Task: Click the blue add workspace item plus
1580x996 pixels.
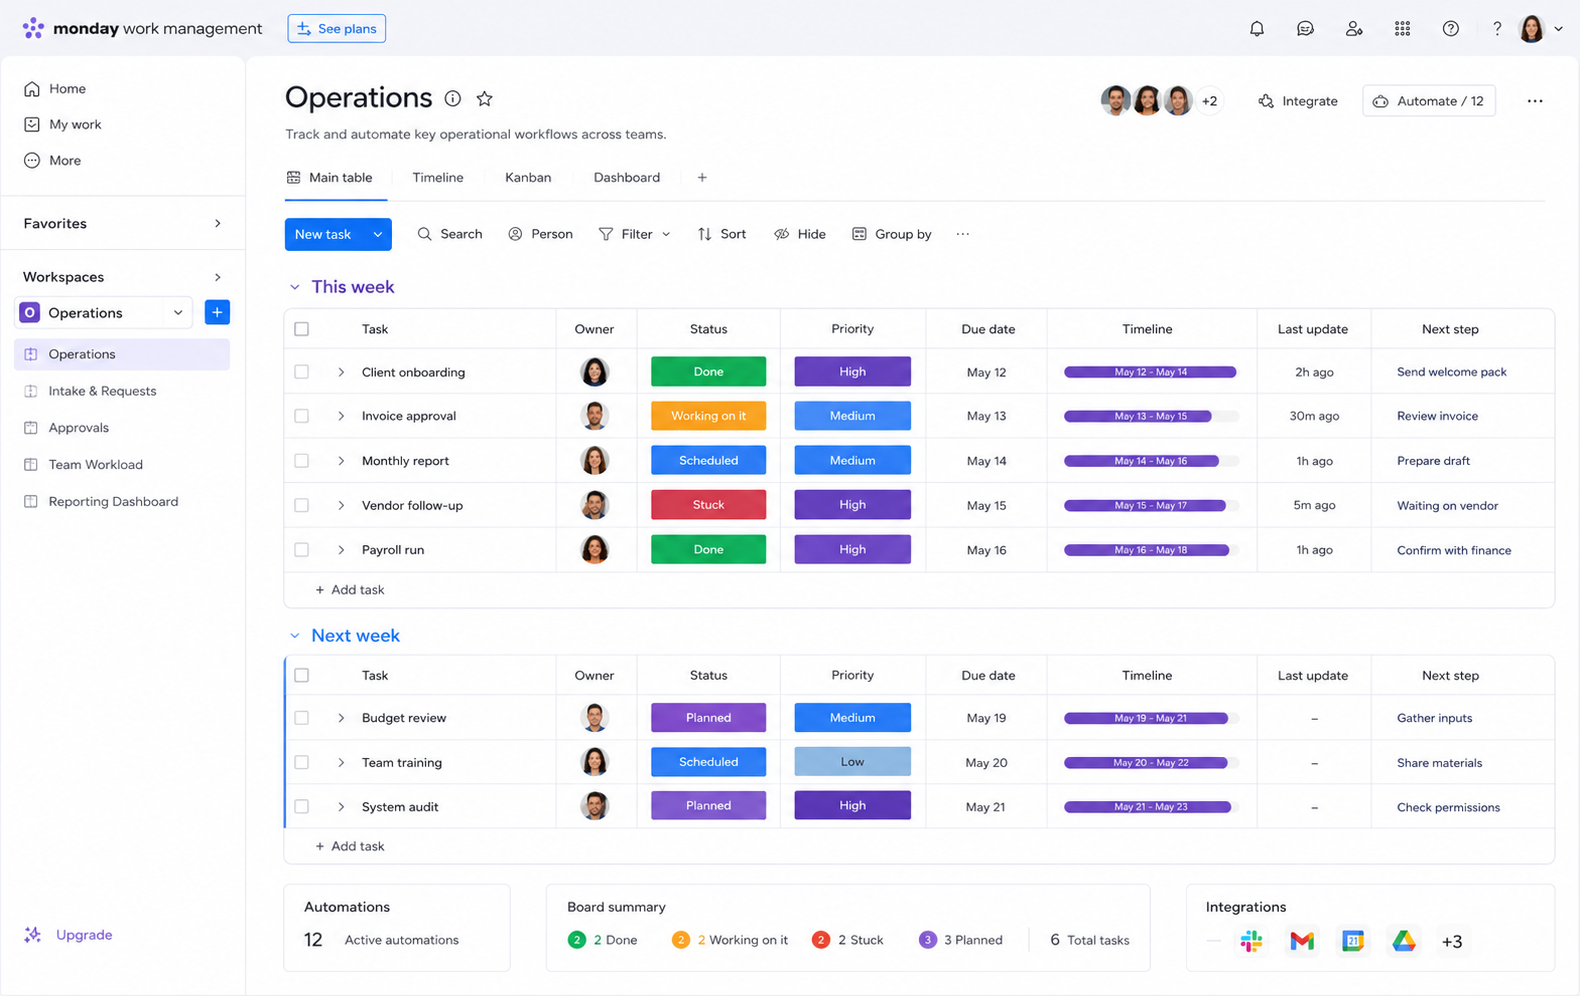Action: tap(217, 312)
